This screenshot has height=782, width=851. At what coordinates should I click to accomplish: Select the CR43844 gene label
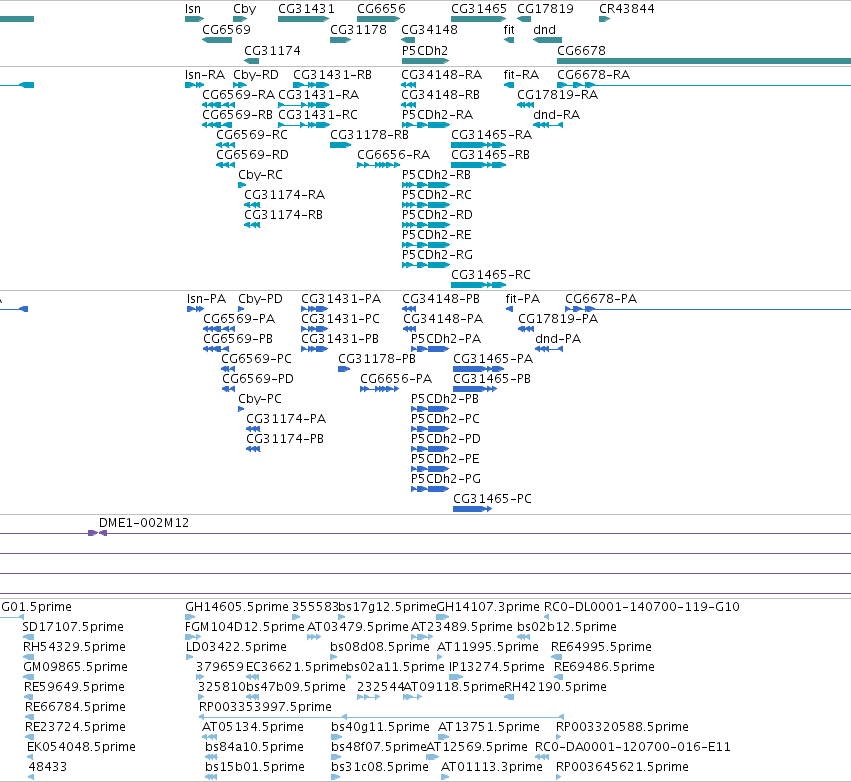pyautogui.click(x=627, y=9)
